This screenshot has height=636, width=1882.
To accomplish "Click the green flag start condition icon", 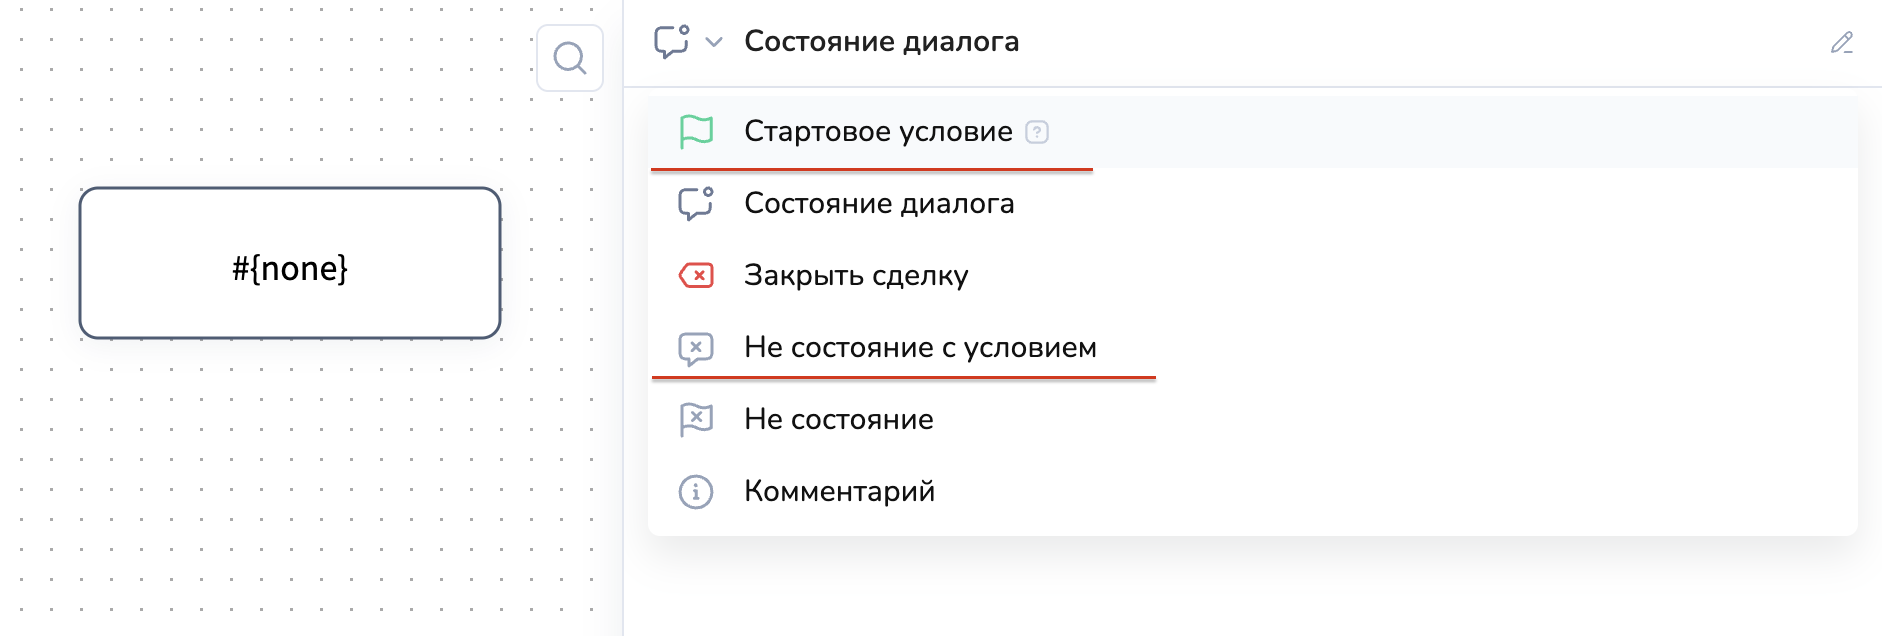I will (x=696, y=132).
